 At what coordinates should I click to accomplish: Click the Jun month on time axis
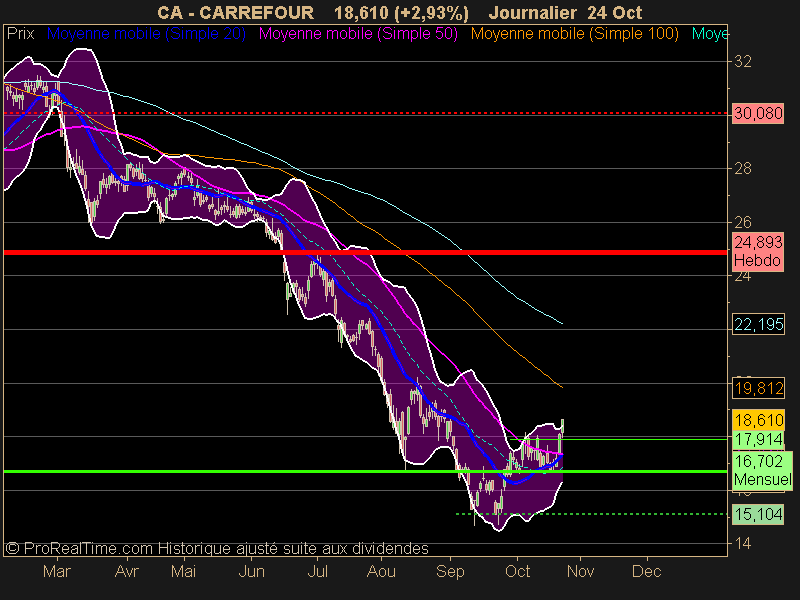[252, 571]
